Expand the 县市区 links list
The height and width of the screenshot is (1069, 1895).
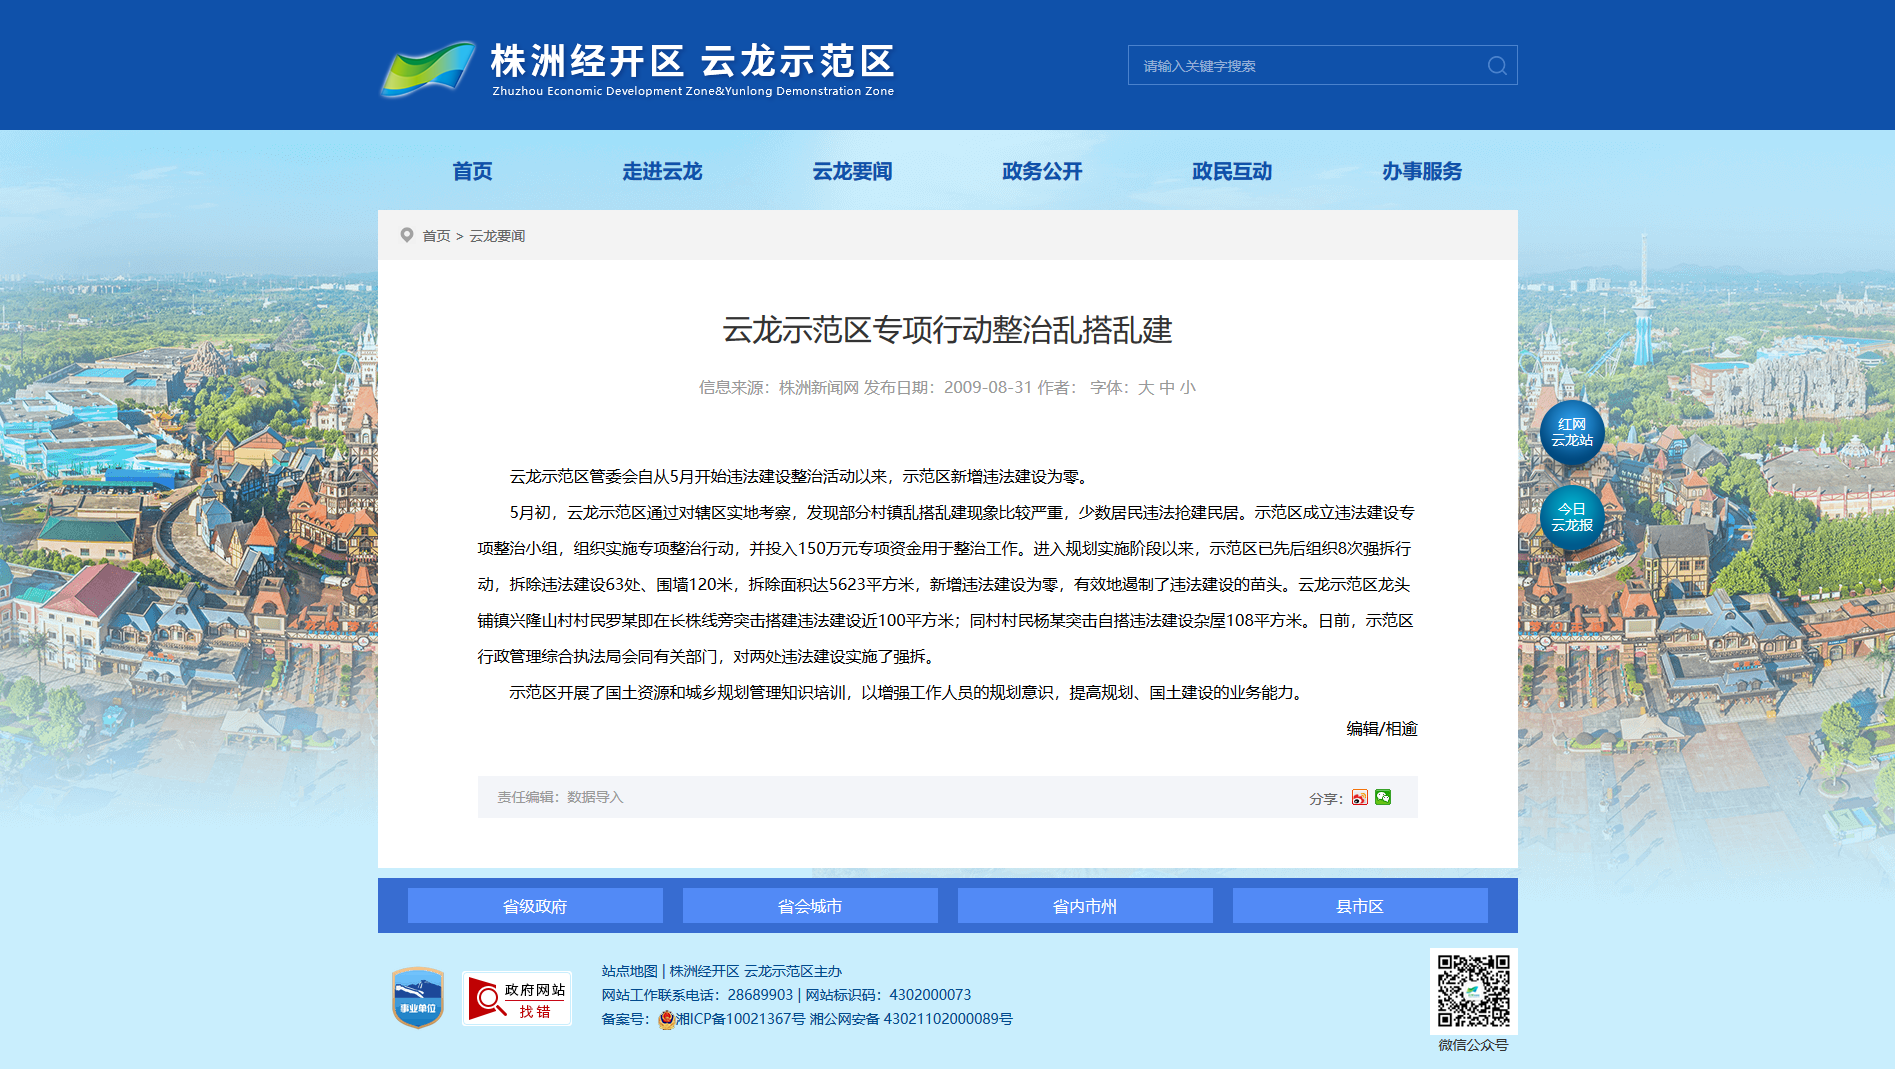click(x=1360, y=906)
